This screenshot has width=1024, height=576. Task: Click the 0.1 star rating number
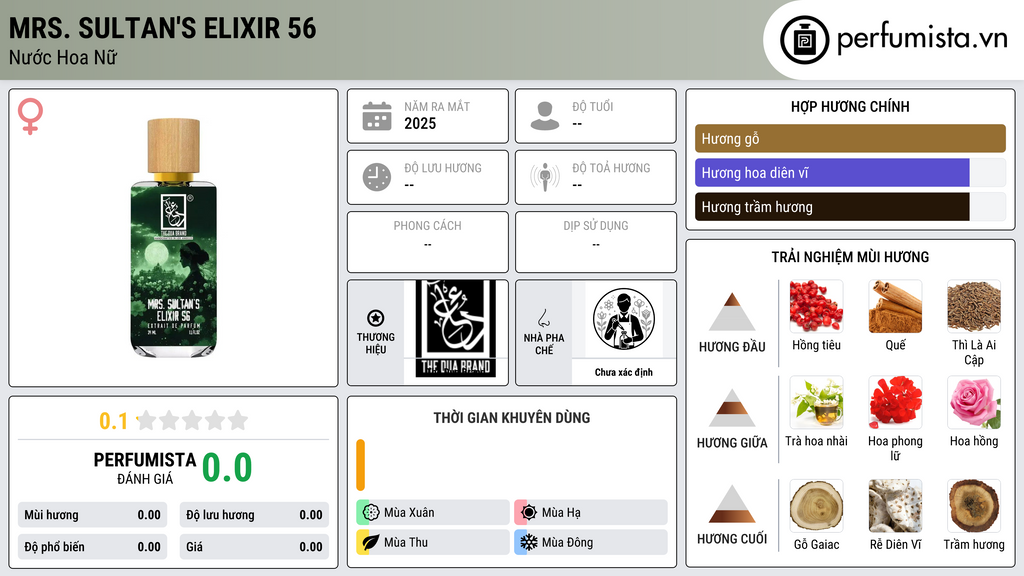pyautogui.click(x=113, y=421)
